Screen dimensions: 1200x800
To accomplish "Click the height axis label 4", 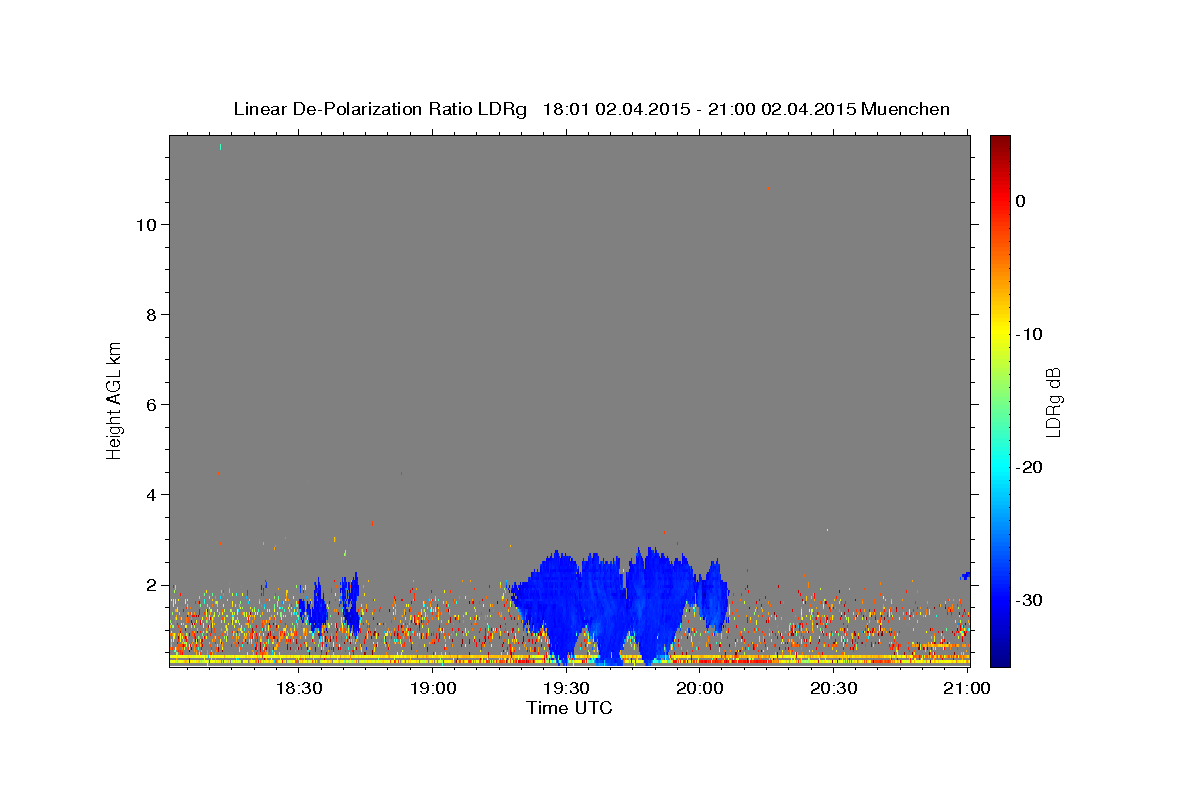I will (149, 495).
